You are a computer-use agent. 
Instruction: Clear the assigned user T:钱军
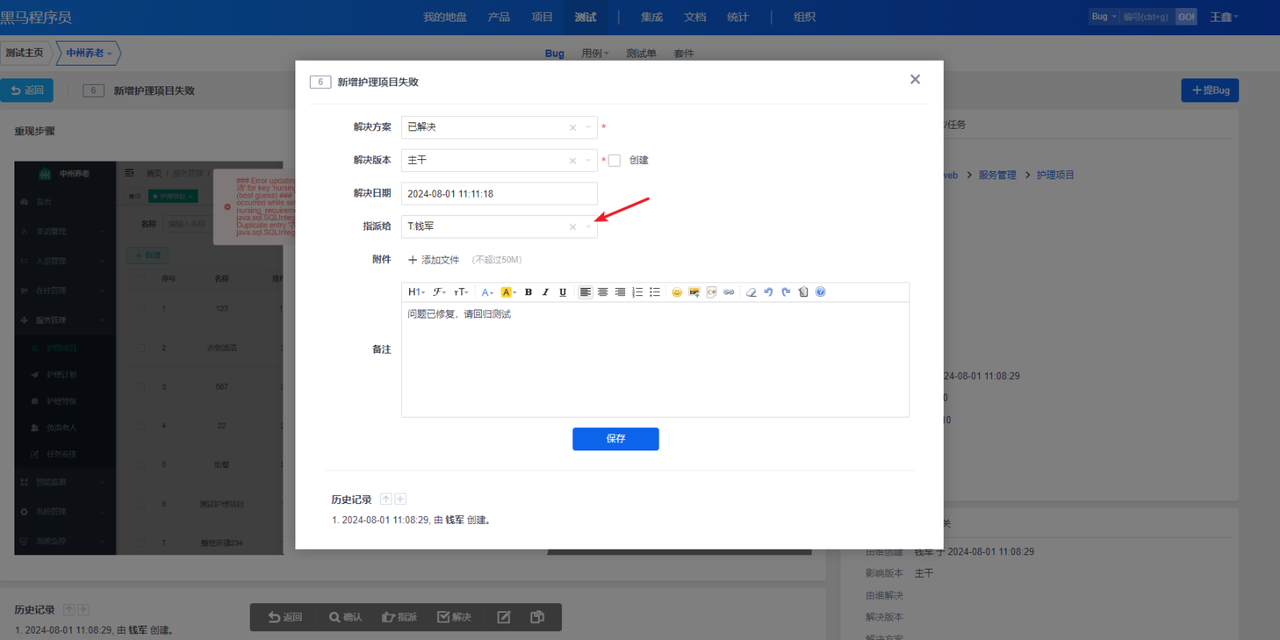pos(573,227)
